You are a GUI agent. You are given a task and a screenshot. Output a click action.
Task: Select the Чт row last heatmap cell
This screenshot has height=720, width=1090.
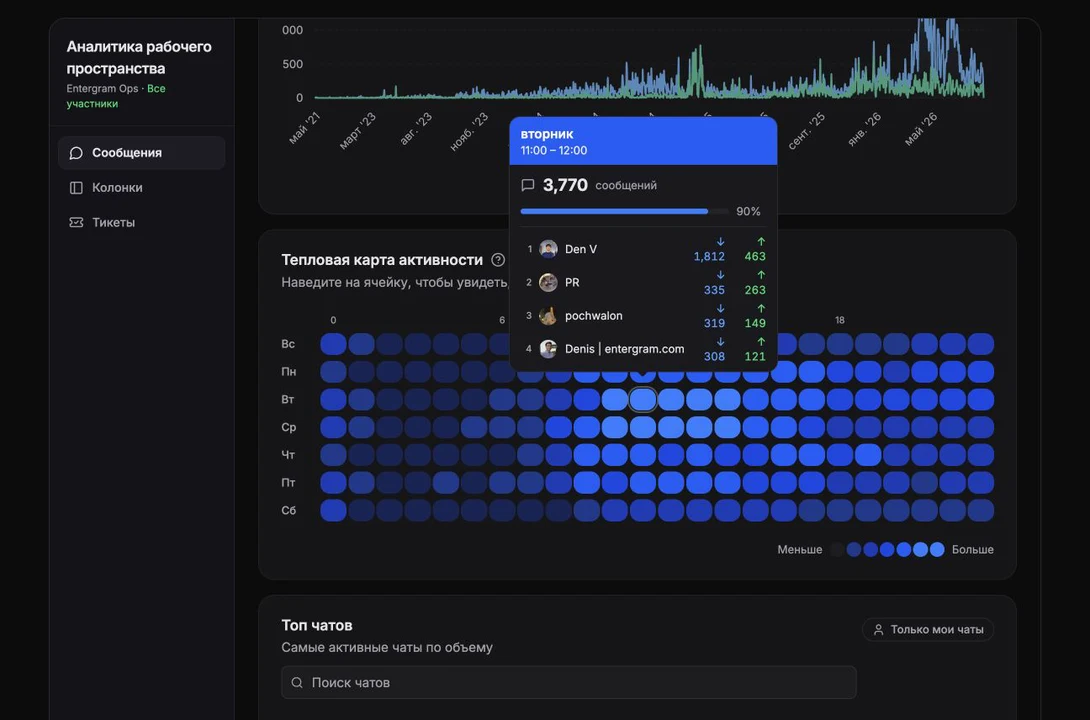(981, 455)
